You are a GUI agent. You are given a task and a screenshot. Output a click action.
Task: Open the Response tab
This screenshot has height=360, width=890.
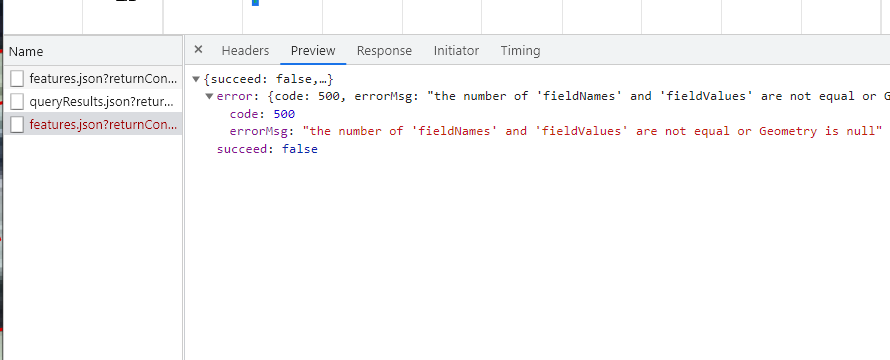click(384, 51)
